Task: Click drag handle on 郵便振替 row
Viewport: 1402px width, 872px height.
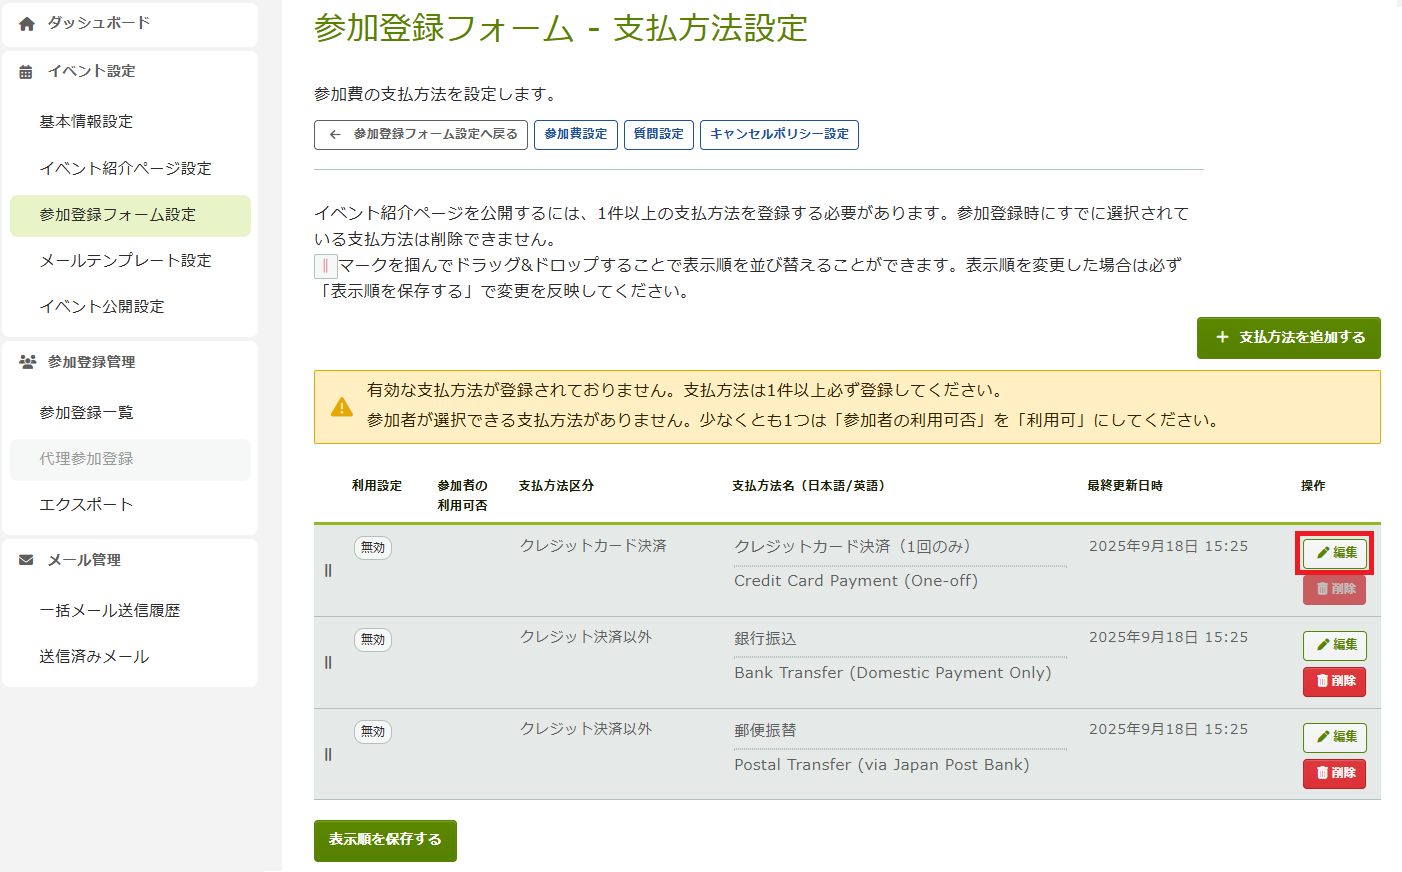Action: click(328, 755)
